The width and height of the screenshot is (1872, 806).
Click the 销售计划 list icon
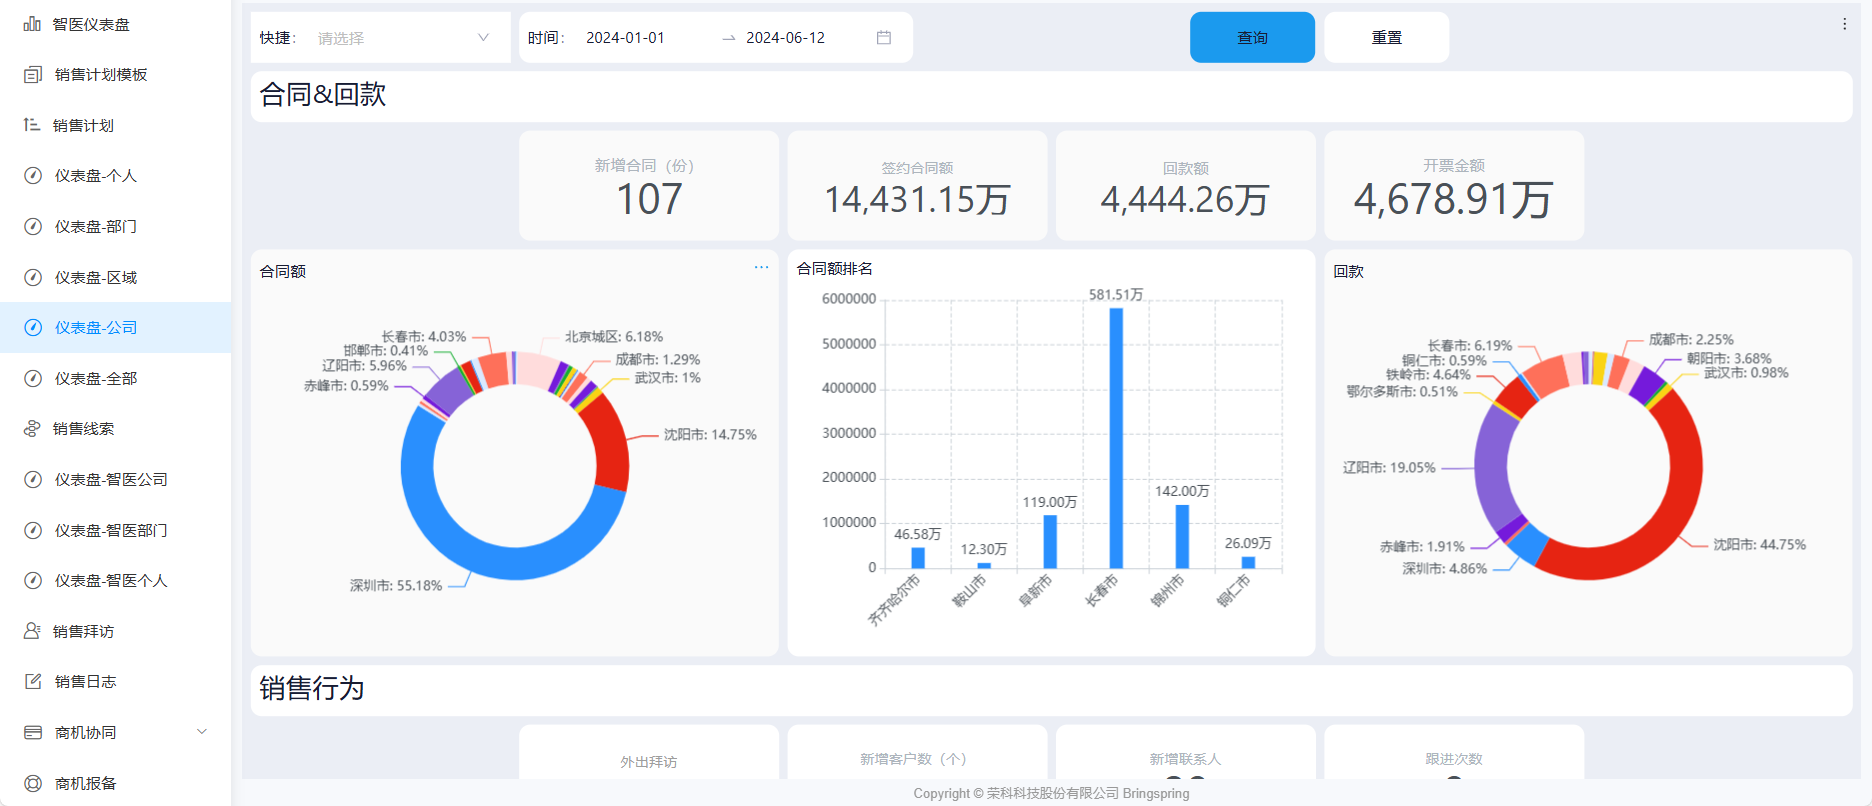32,125
